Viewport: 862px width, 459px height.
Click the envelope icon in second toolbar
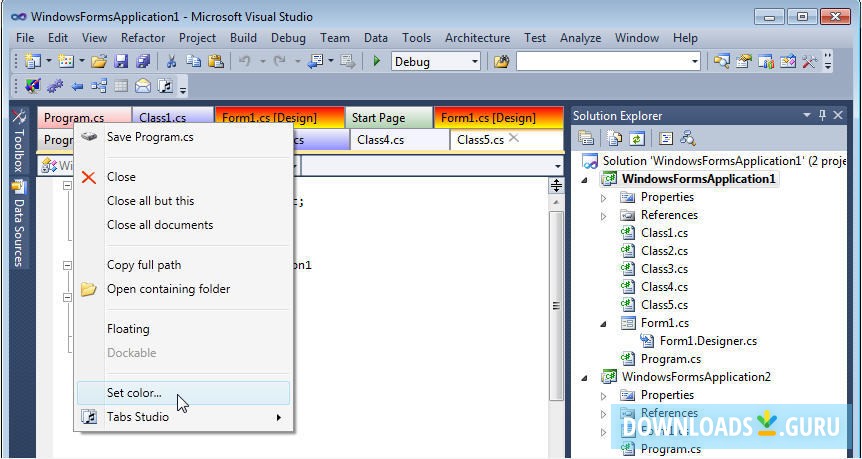[143, 86]
